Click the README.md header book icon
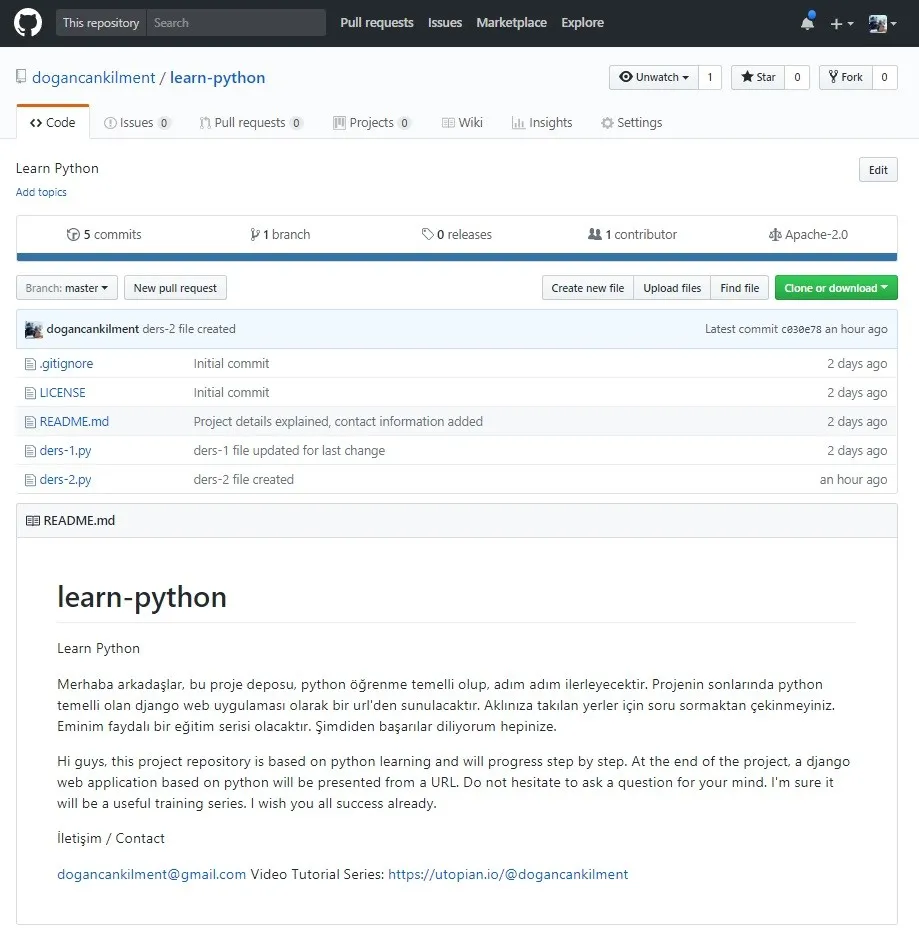 pyautogui.click(x=33, y=521)
